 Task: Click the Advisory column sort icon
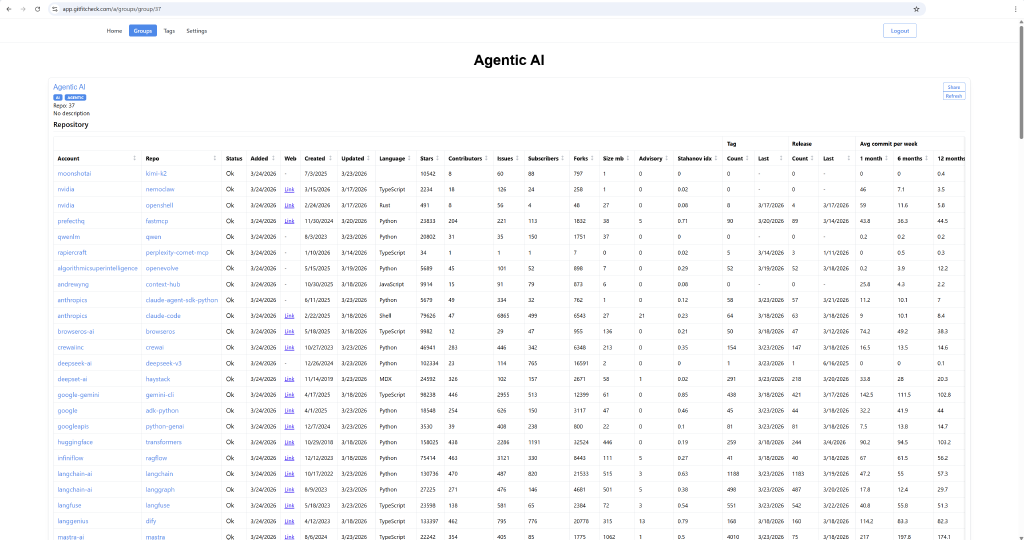tap(667, 159)
